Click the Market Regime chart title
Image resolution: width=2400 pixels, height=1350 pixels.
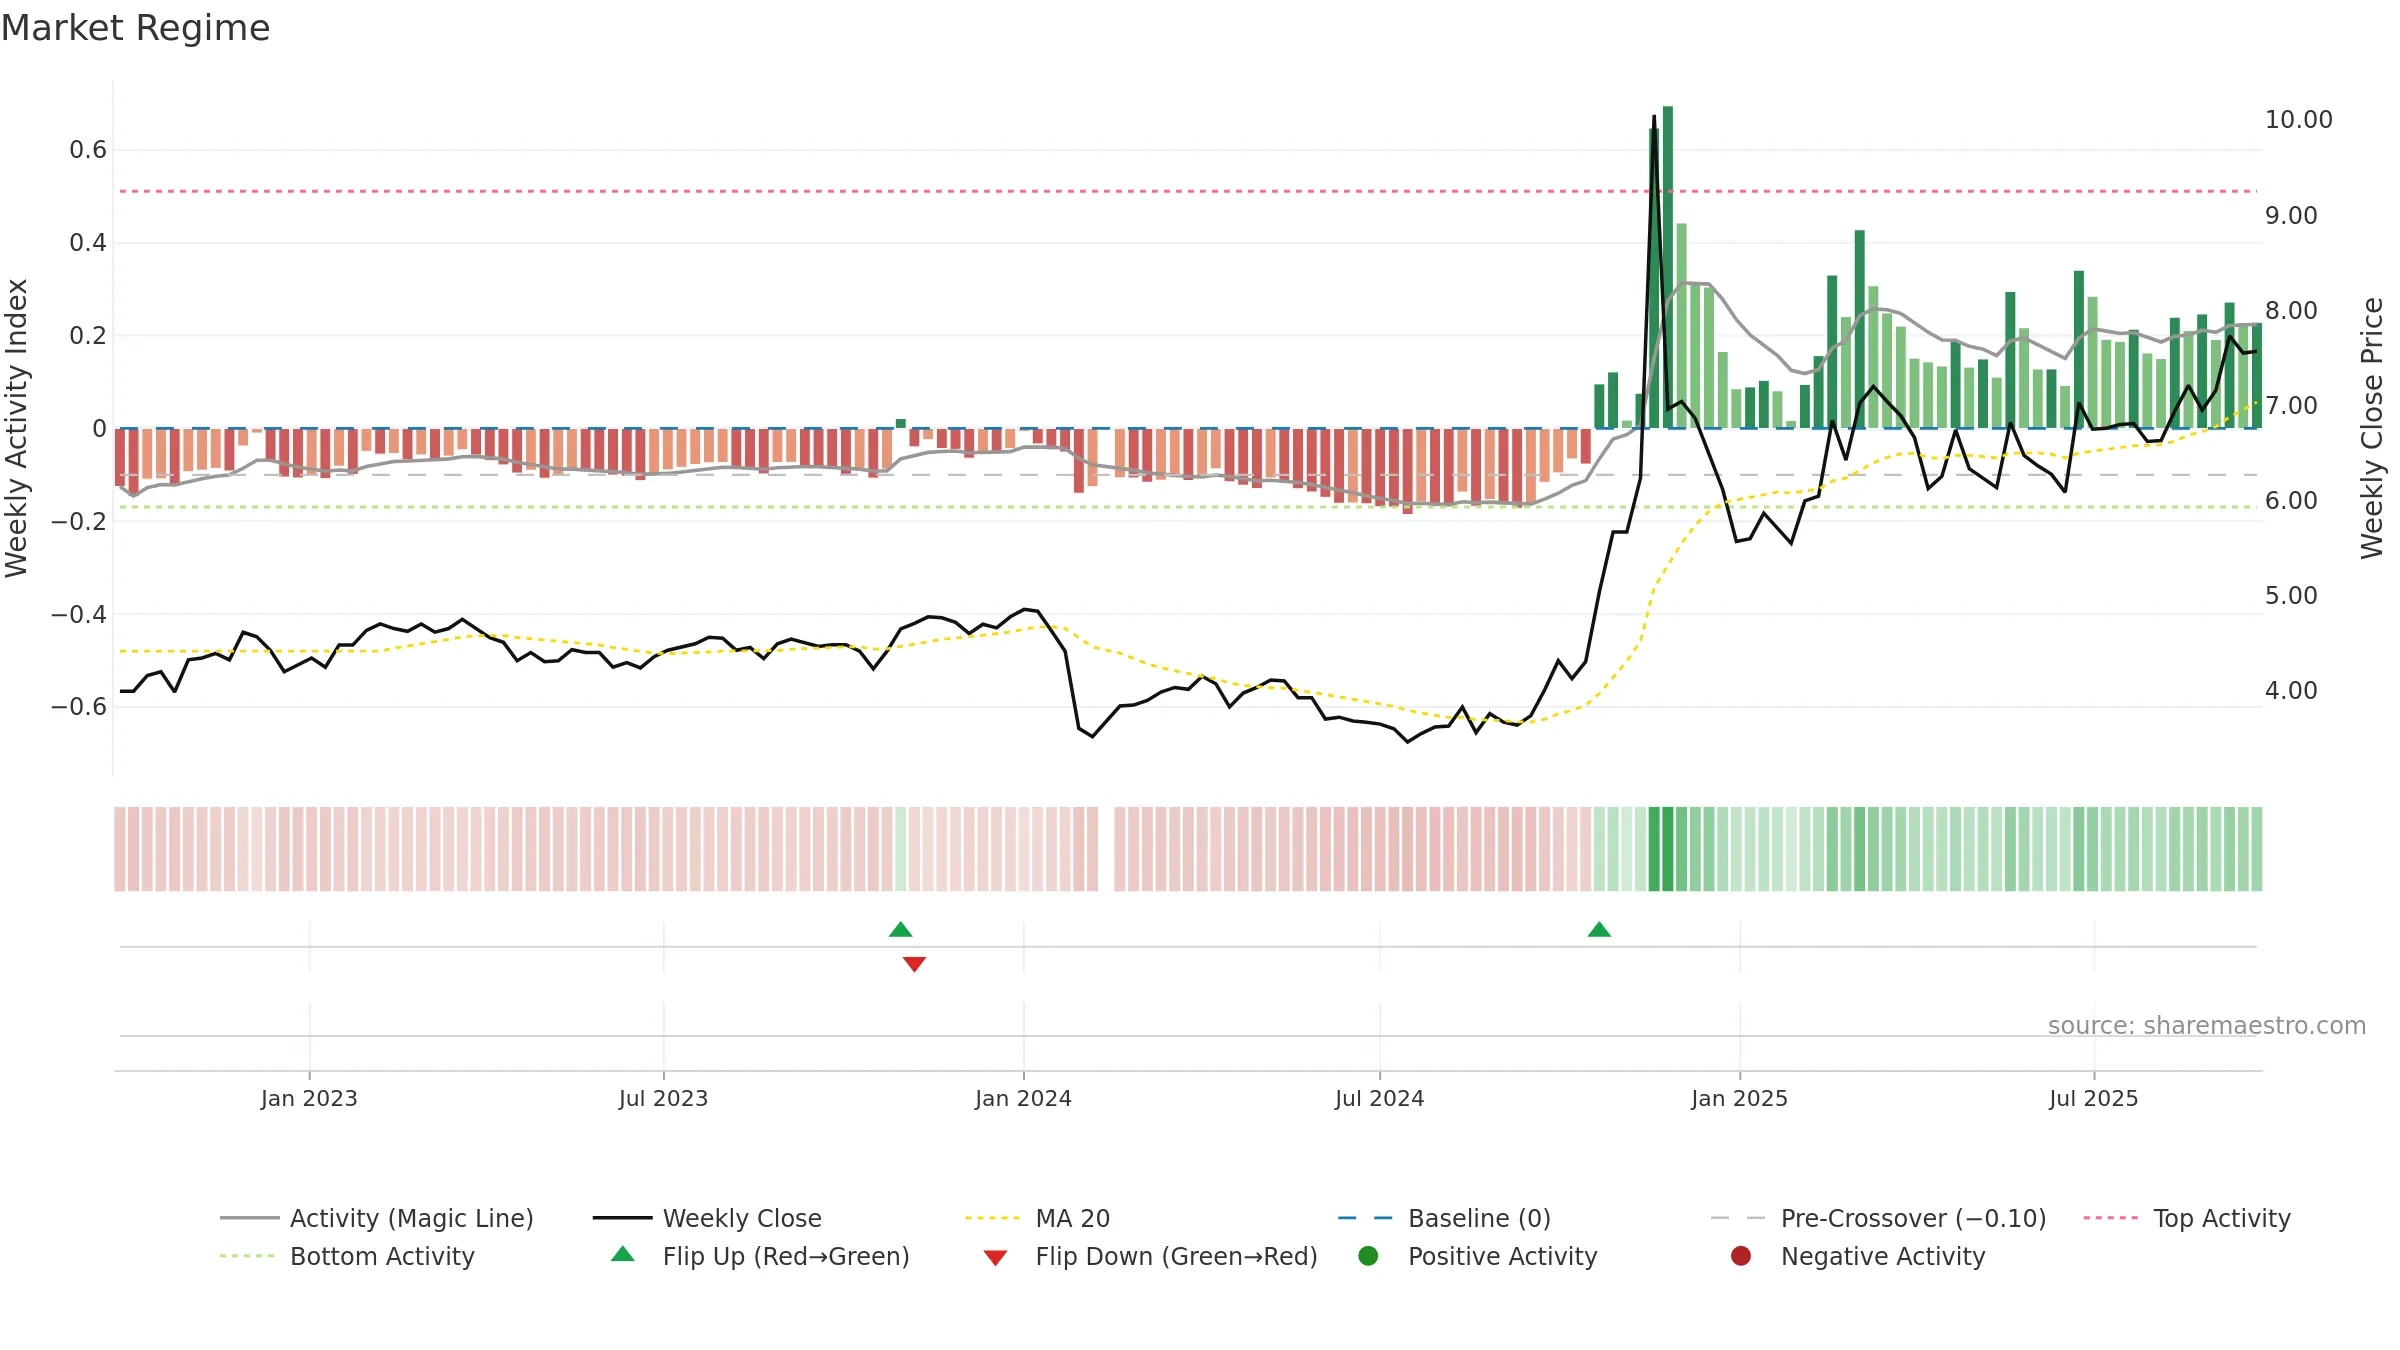(135, 28)
